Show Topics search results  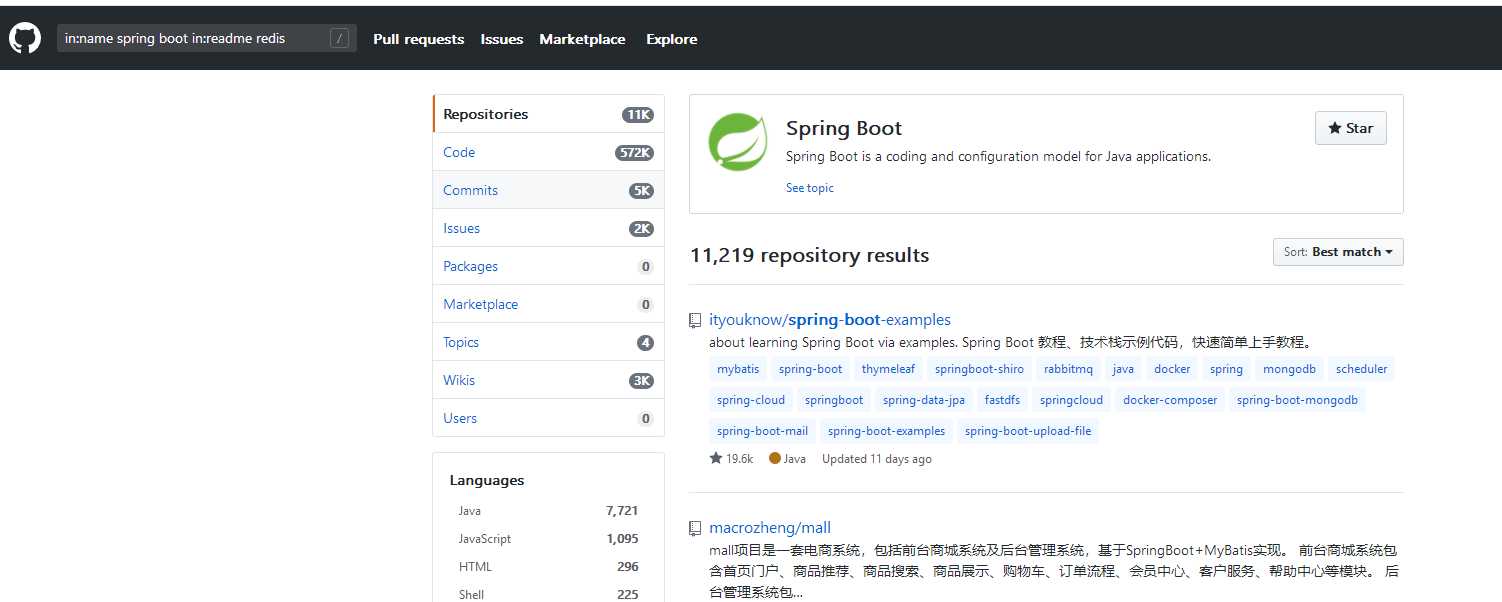(x=548, y=342)
